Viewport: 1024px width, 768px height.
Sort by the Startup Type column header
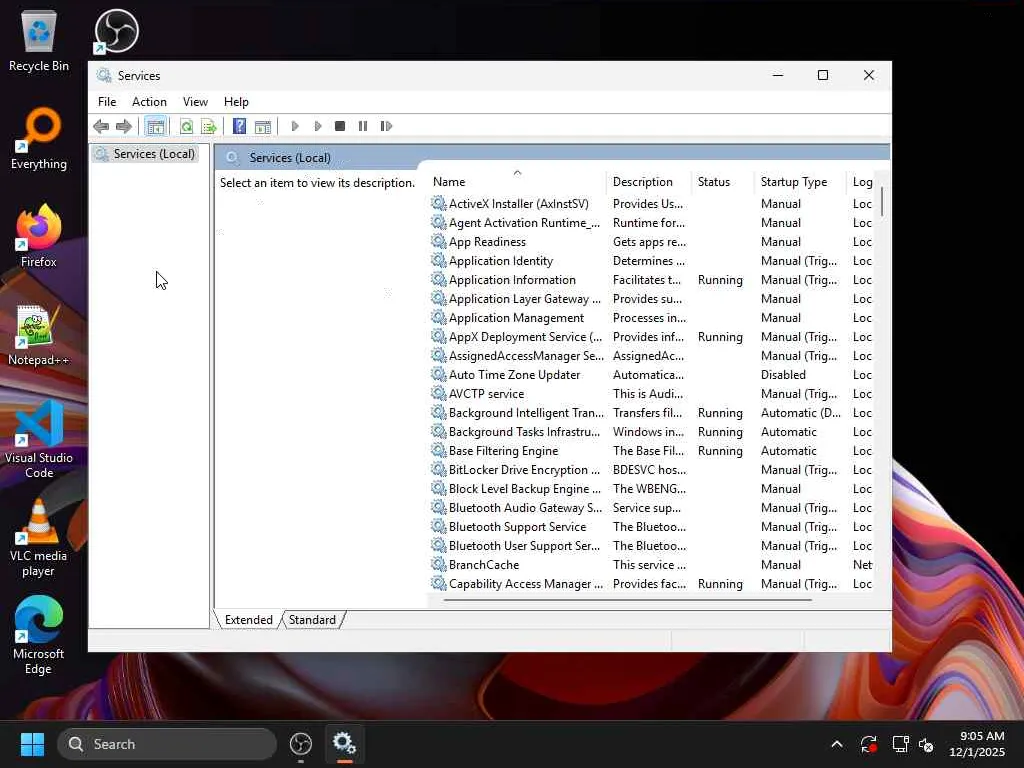click(793, 182)
